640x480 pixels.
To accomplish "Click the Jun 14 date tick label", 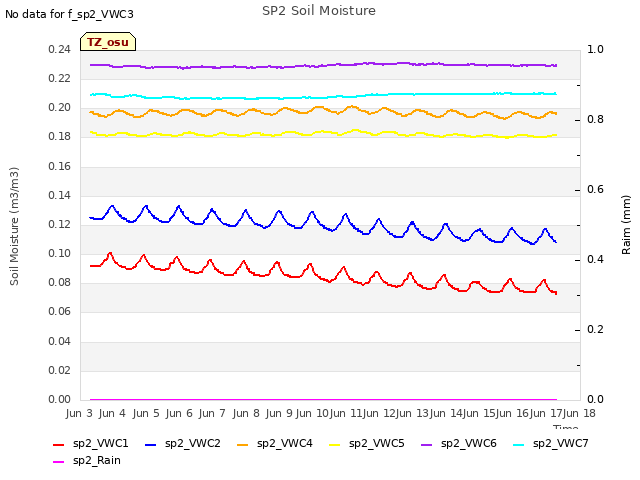I will 445,413.
